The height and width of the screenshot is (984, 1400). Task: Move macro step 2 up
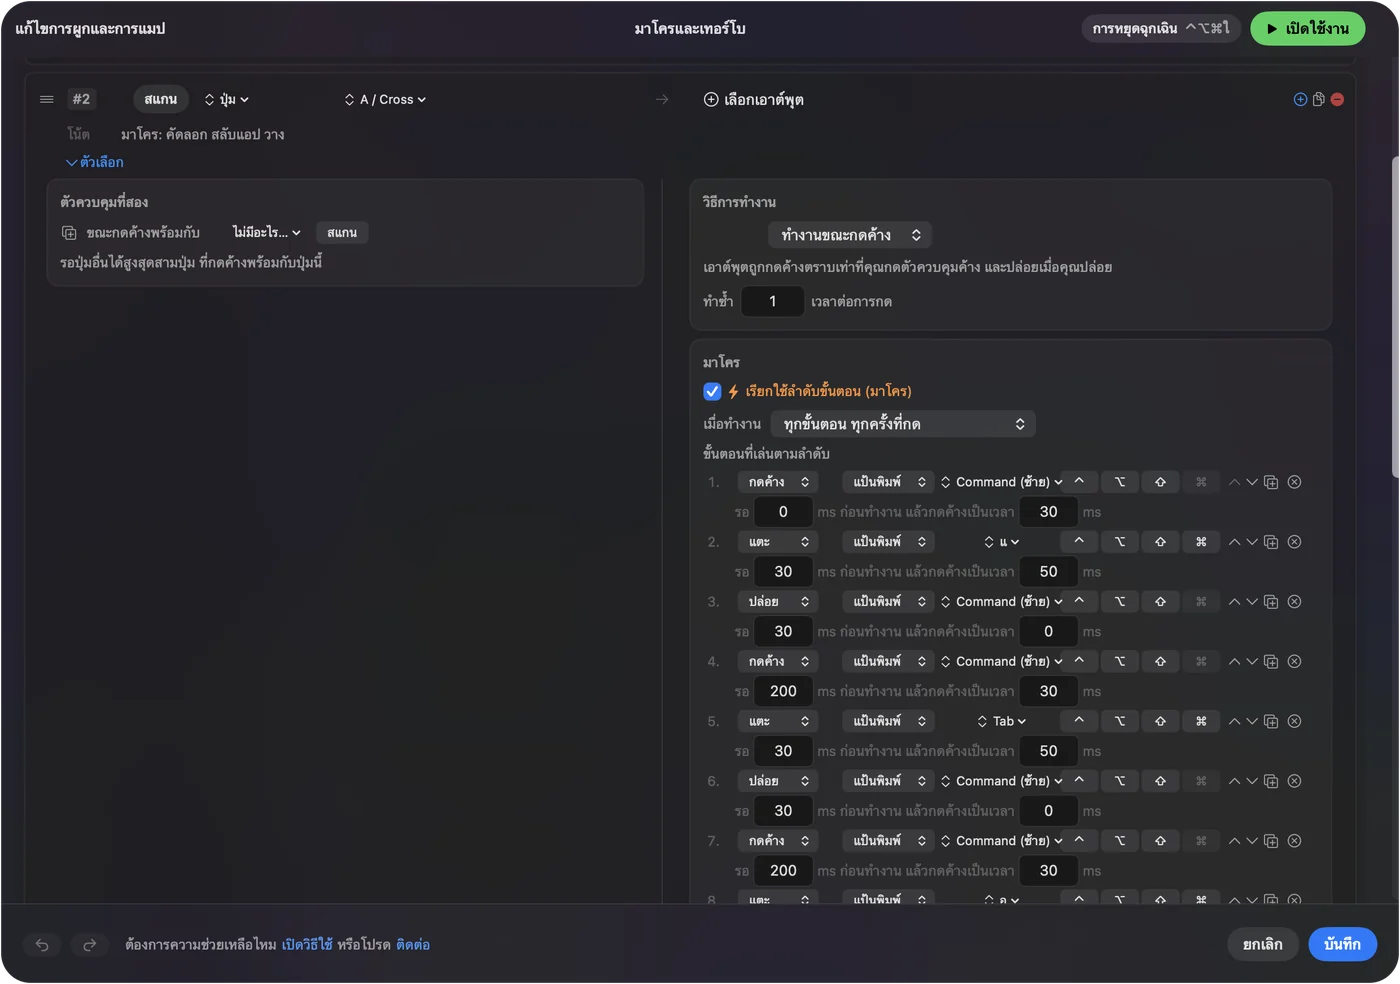click(x=1234, y=542)
